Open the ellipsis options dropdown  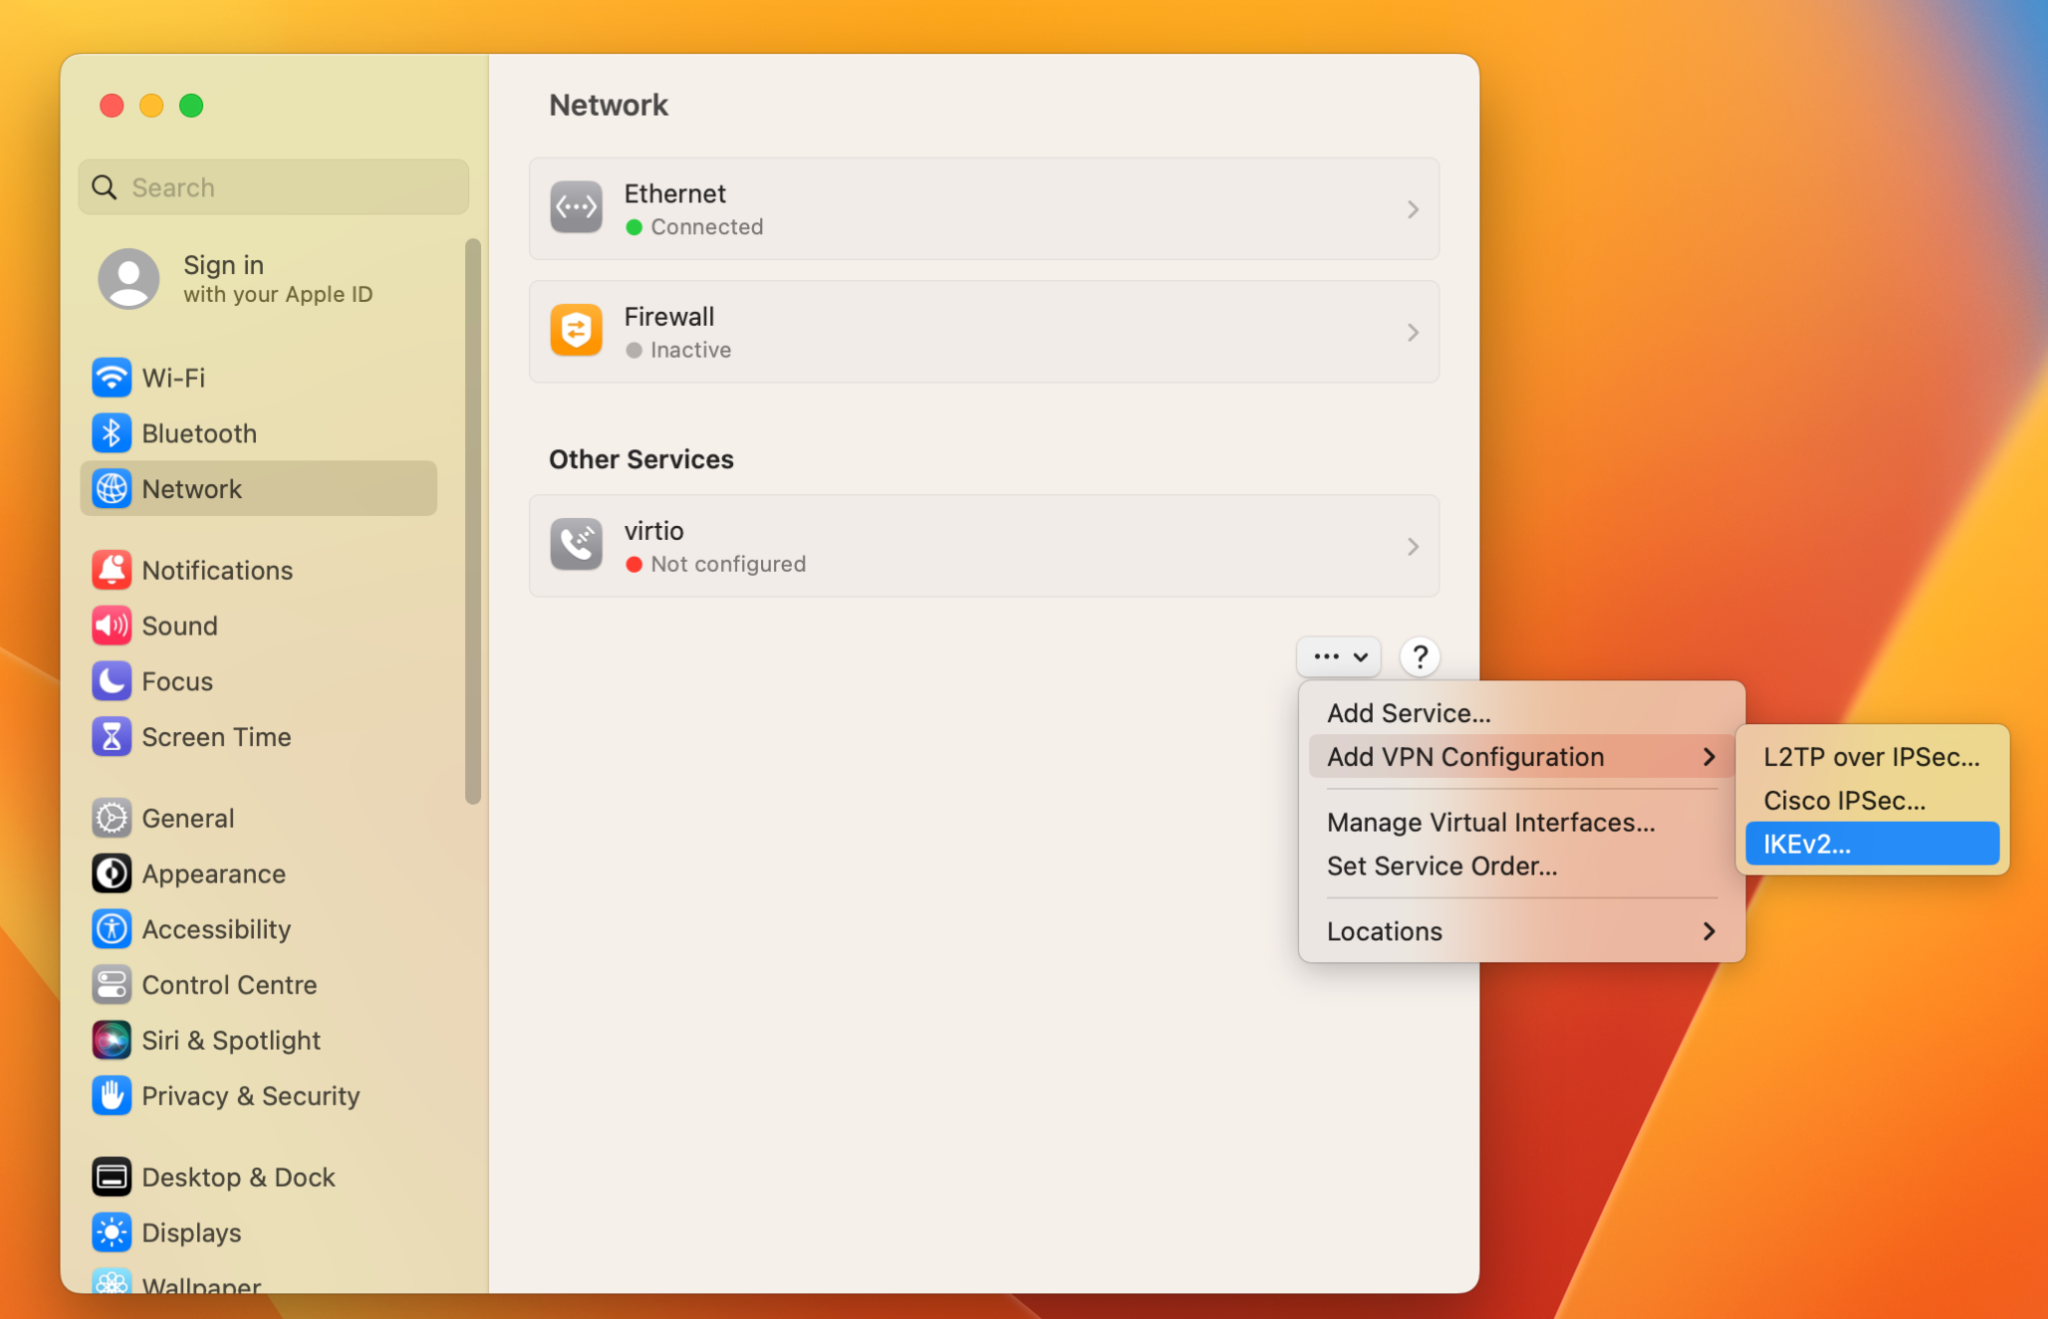(1338, 656)
